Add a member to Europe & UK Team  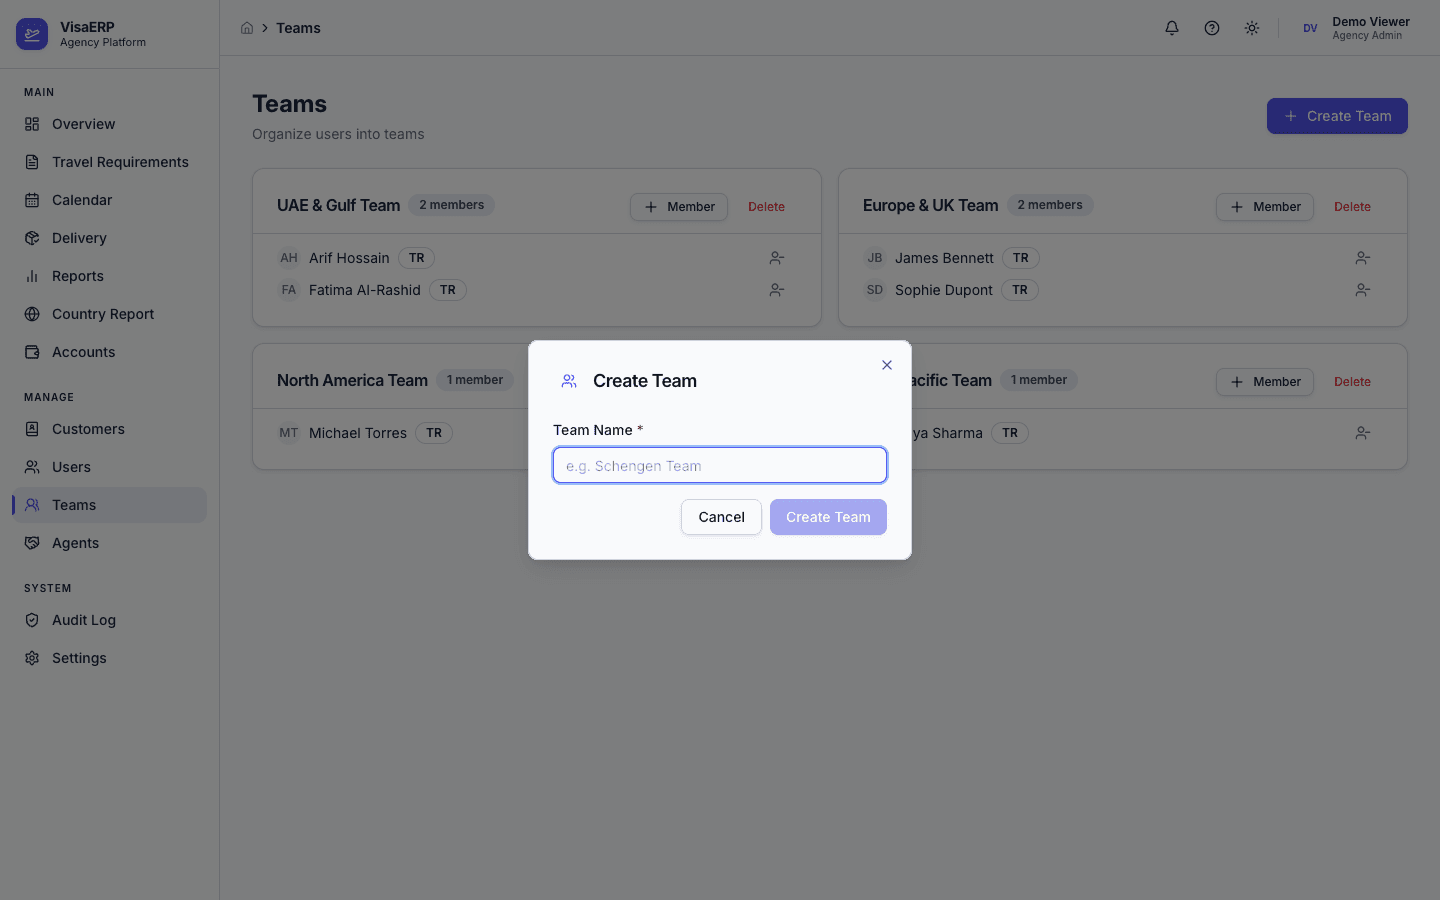point(1265,207)
